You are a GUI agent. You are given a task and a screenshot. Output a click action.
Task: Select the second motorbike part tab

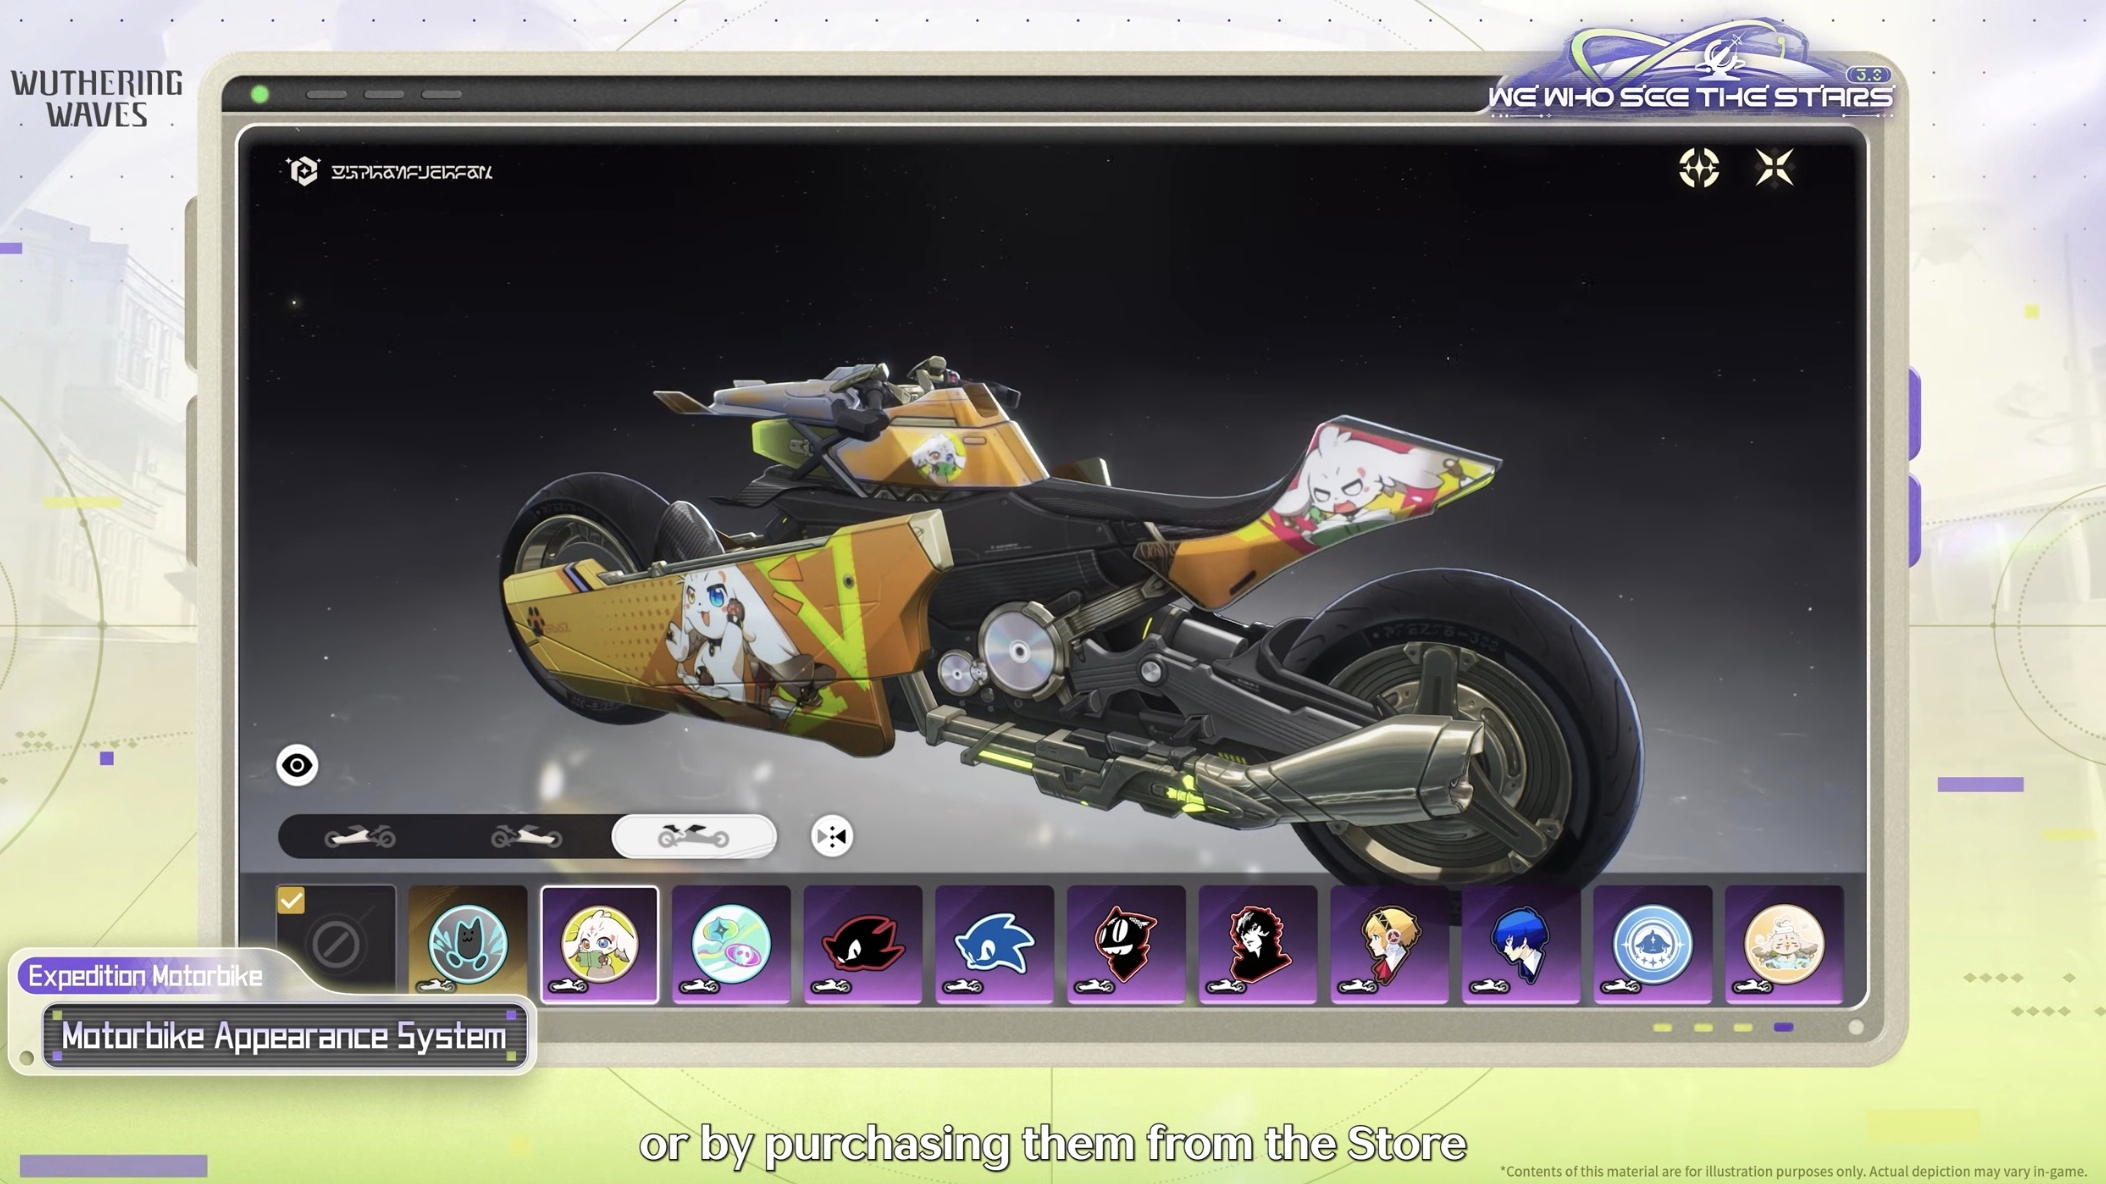coord(526,836)
